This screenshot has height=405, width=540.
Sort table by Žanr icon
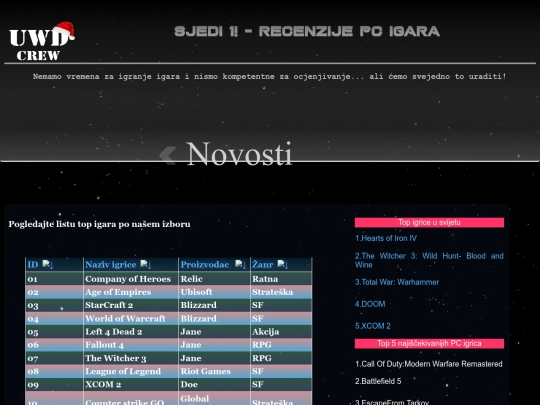click(283, 264)
